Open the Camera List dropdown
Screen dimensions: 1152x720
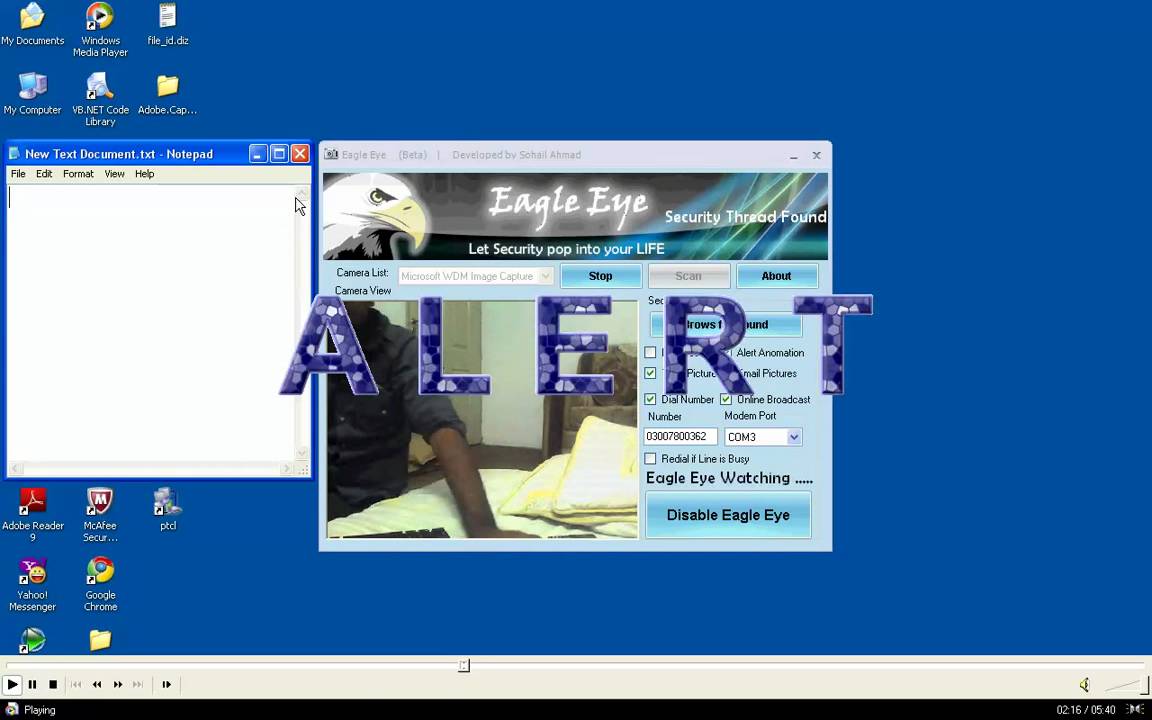pos(476,276)
